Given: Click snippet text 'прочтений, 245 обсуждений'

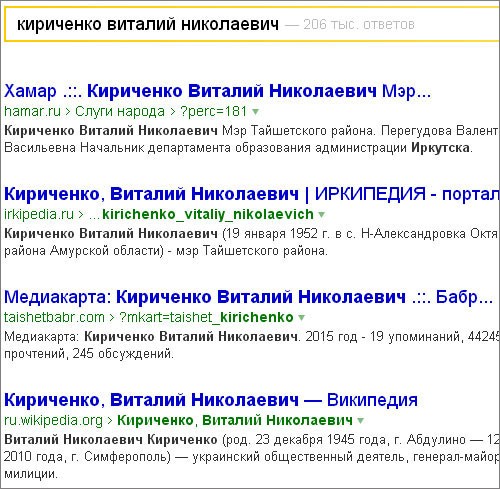Looking at the screenshot, I should pos(89,354).
